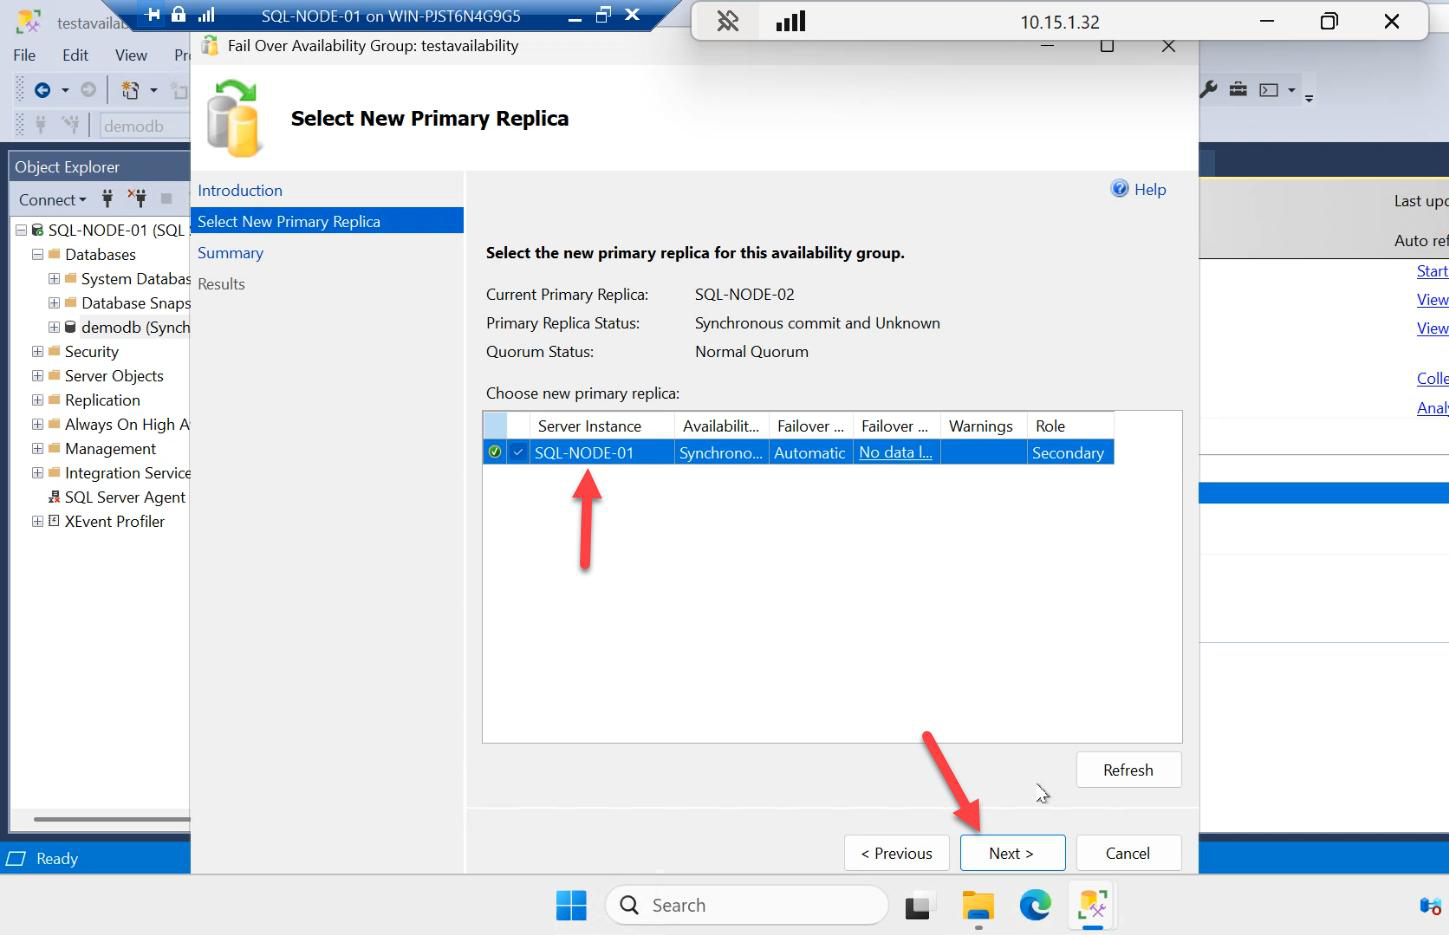Viewport: 1449px width, 935px height.
Task: Select the Integration Services folder in tree
Action: [127, 472]
